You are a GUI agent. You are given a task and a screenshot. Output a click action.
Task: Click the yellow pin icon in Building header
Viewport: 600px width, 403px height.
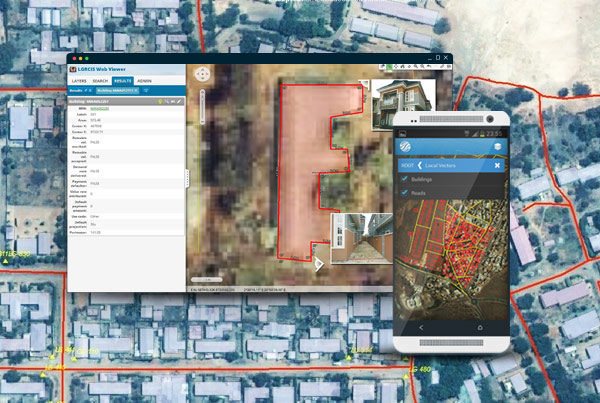[160, 102]
